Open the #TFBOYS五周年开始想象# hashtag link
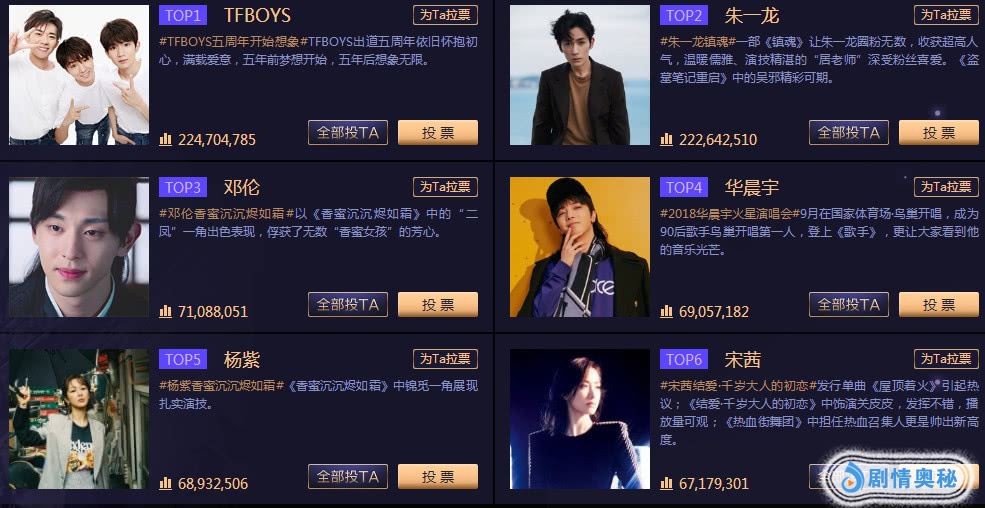Image resolution: width=985 pixels, height=508 pixels. pyautogui.click(x=229, y=42)
